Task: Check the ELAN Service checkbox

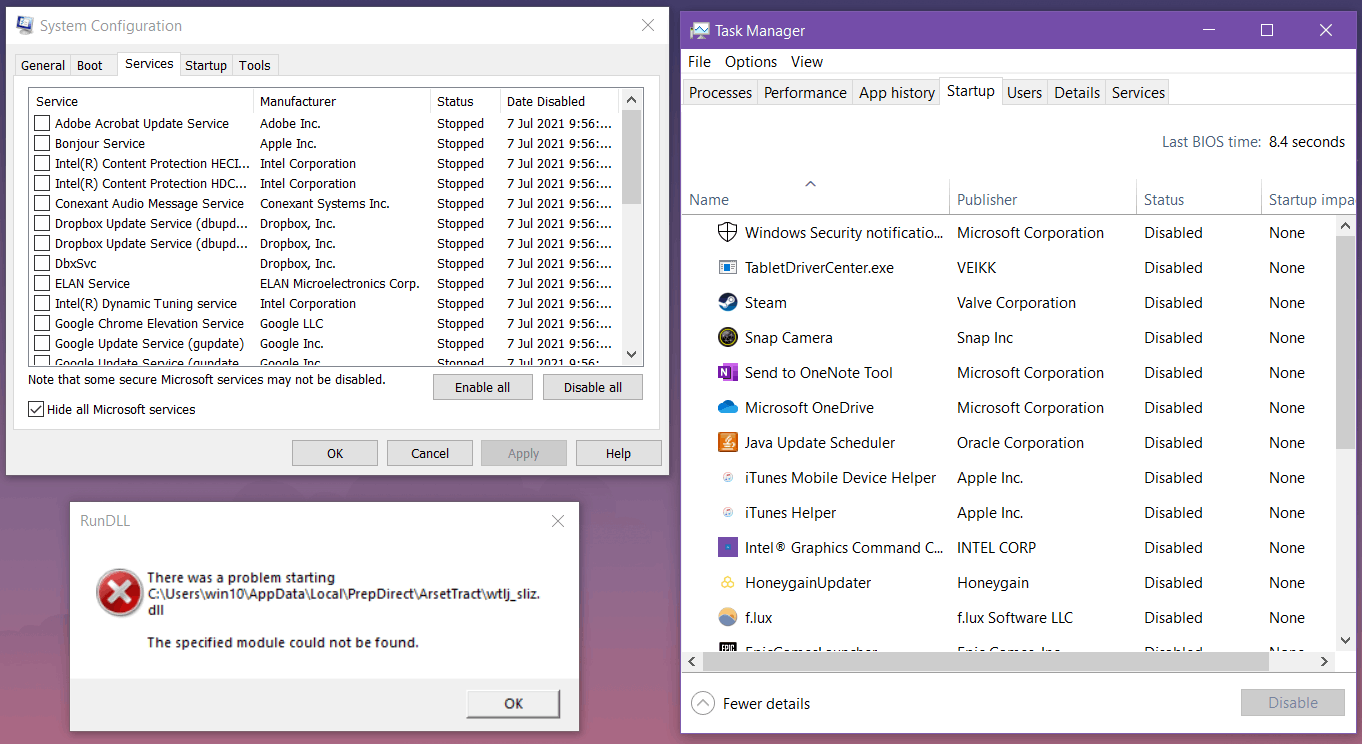Action: 42,283
